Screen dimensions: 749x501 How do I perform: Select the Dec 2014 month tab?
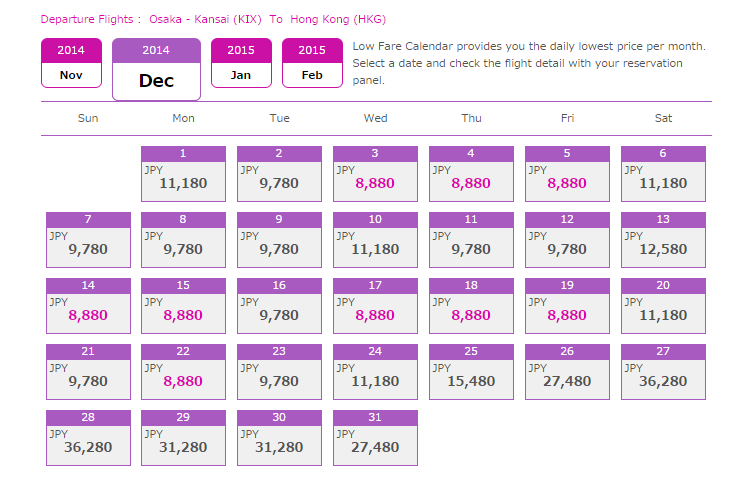tap(156, 69)
